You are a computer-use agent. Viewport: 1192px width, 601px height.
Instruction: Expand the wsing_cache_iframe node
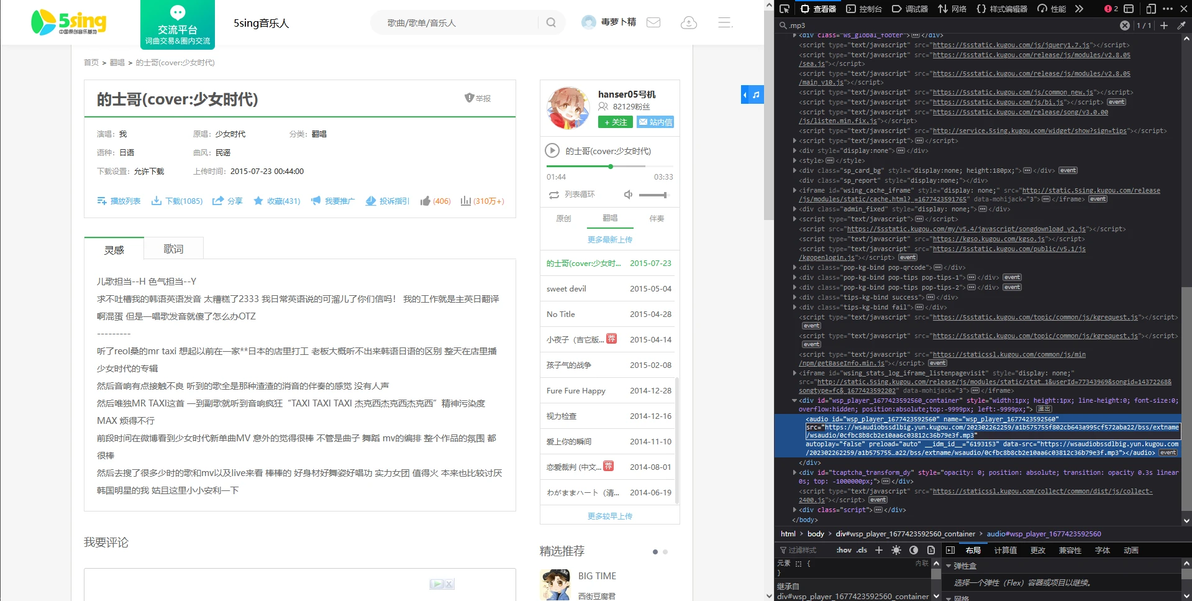795,190
